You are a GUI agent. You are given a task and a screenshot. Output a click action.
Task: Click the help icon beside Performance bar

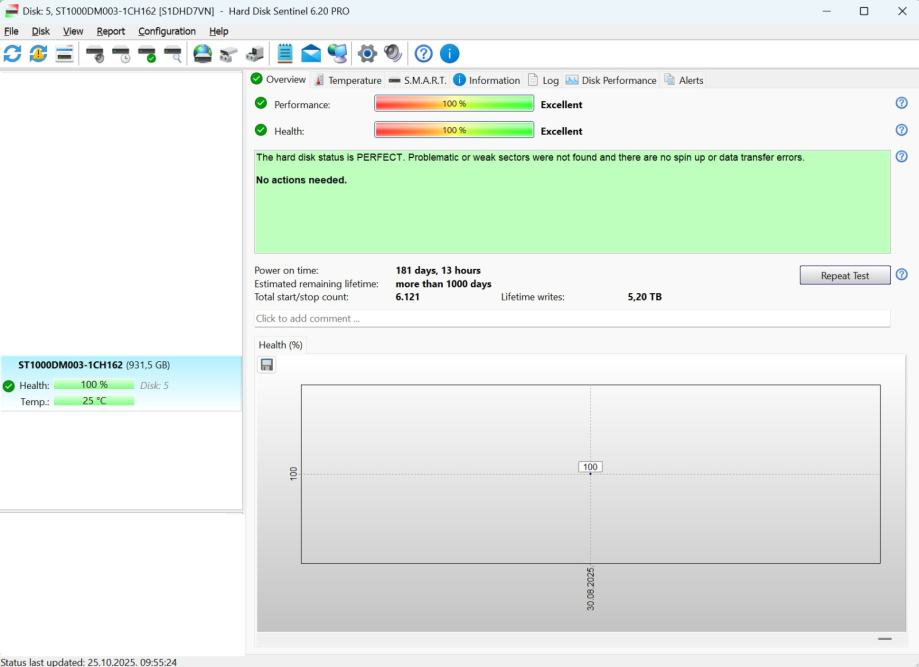[901, 103]
